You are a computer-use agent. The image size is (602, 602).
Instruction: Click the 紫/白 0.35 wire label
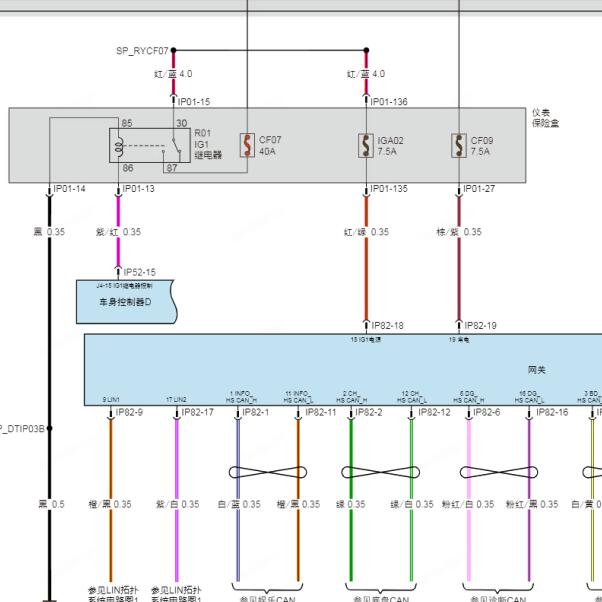177,504
